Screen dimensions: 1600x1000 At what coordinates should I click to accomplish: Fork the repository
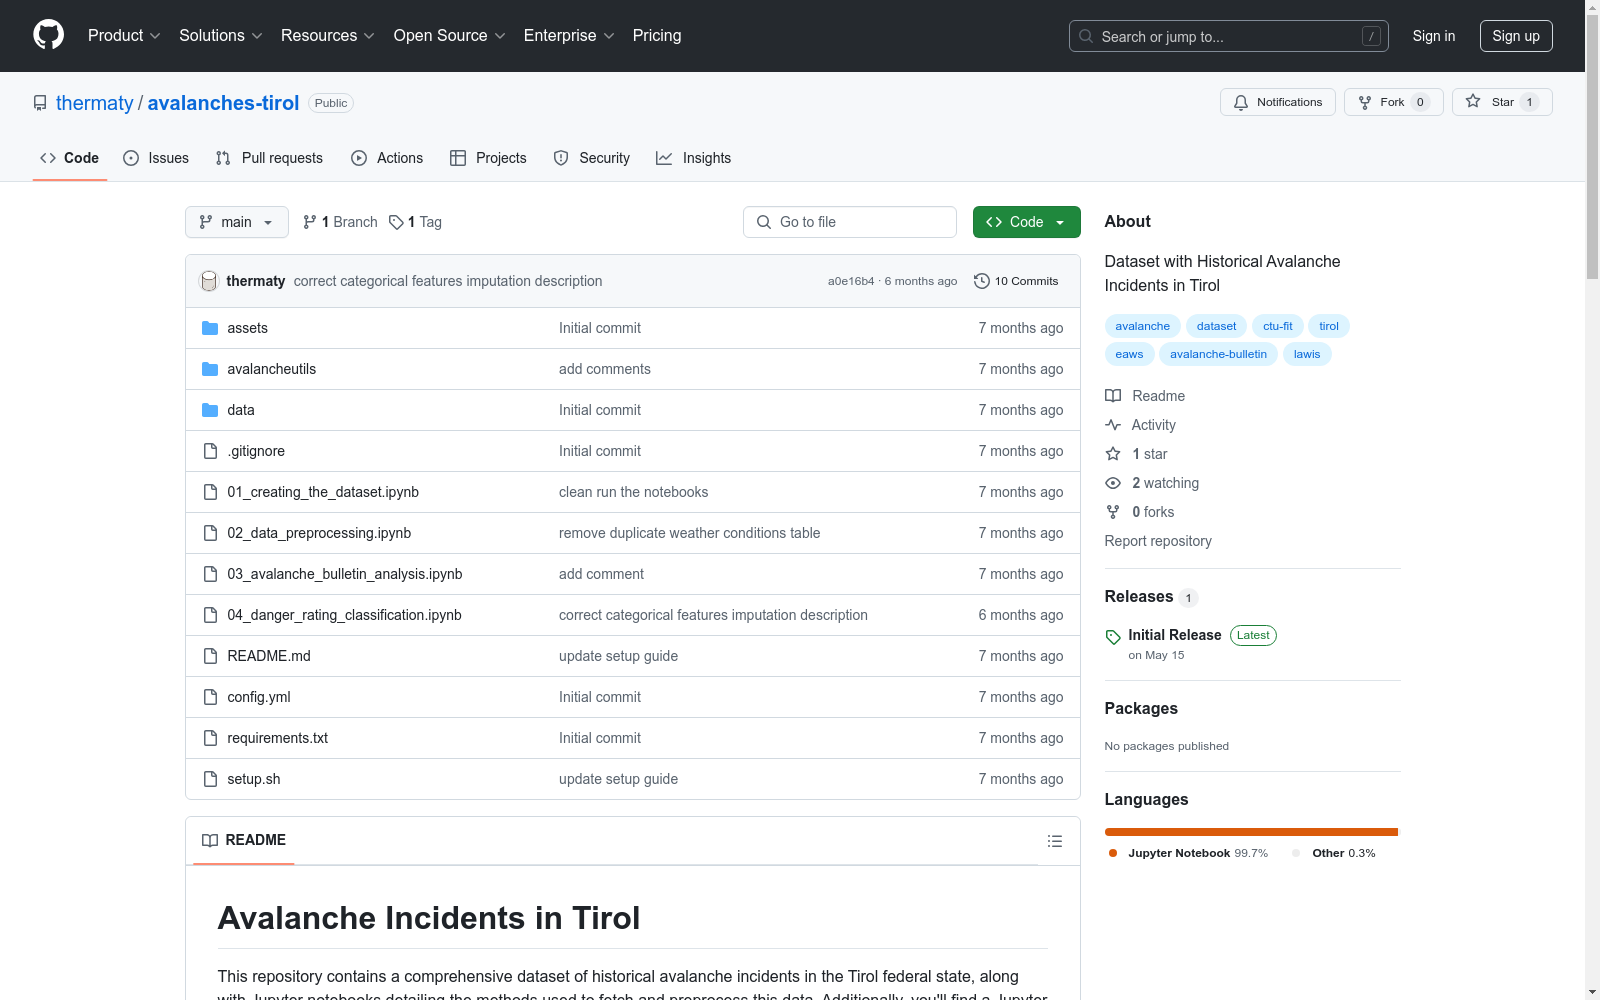pos(1394,102)
